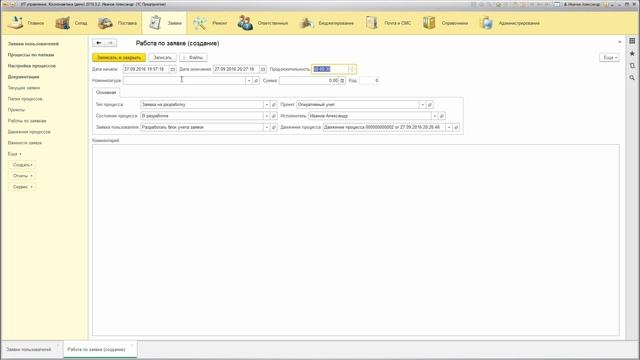The image size is (640, 360).
Task: Open the Склад section
Action: click(x=71, y=23)
